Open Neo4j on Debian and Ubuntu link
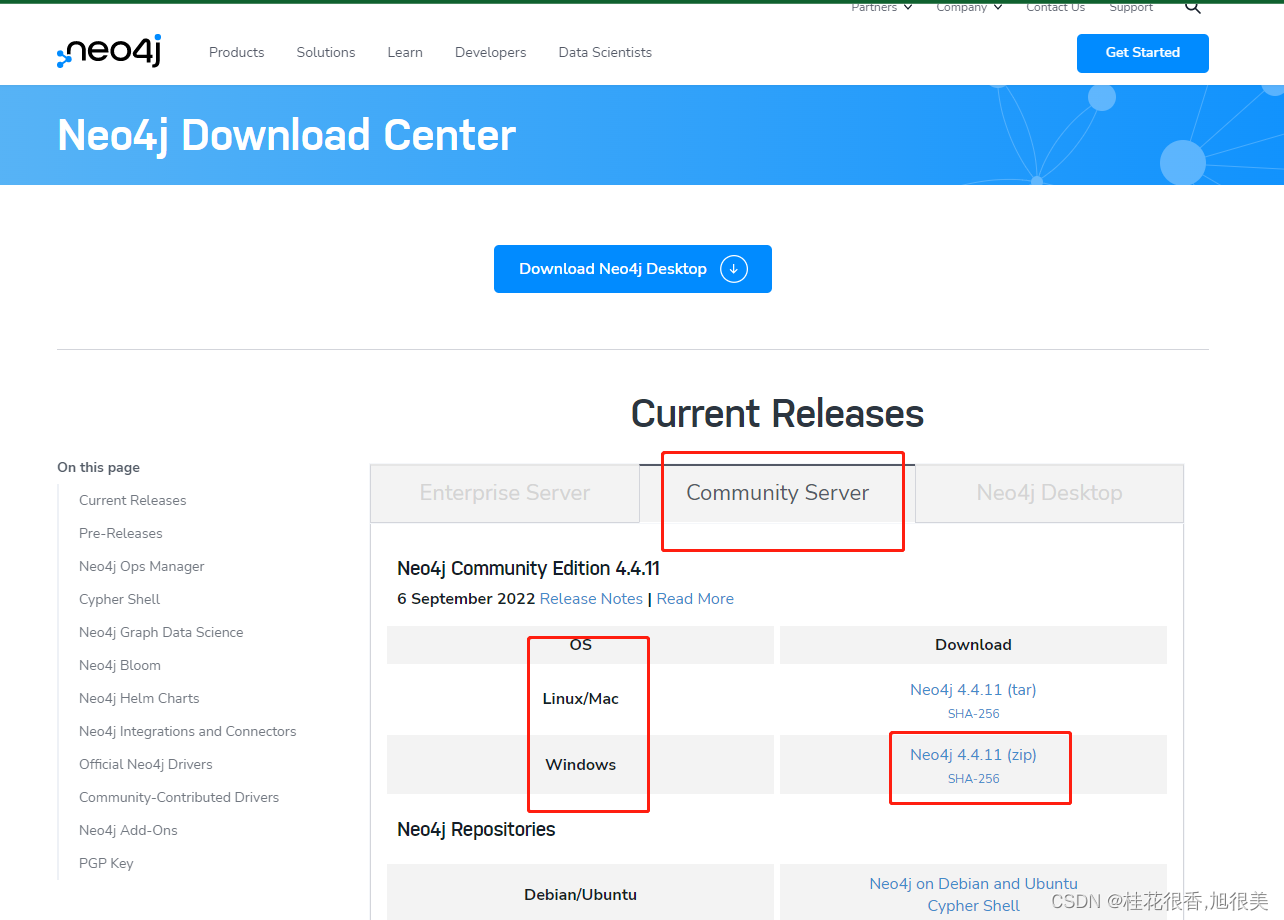Viewport: 1284px width, 920px height. [973, 884]
